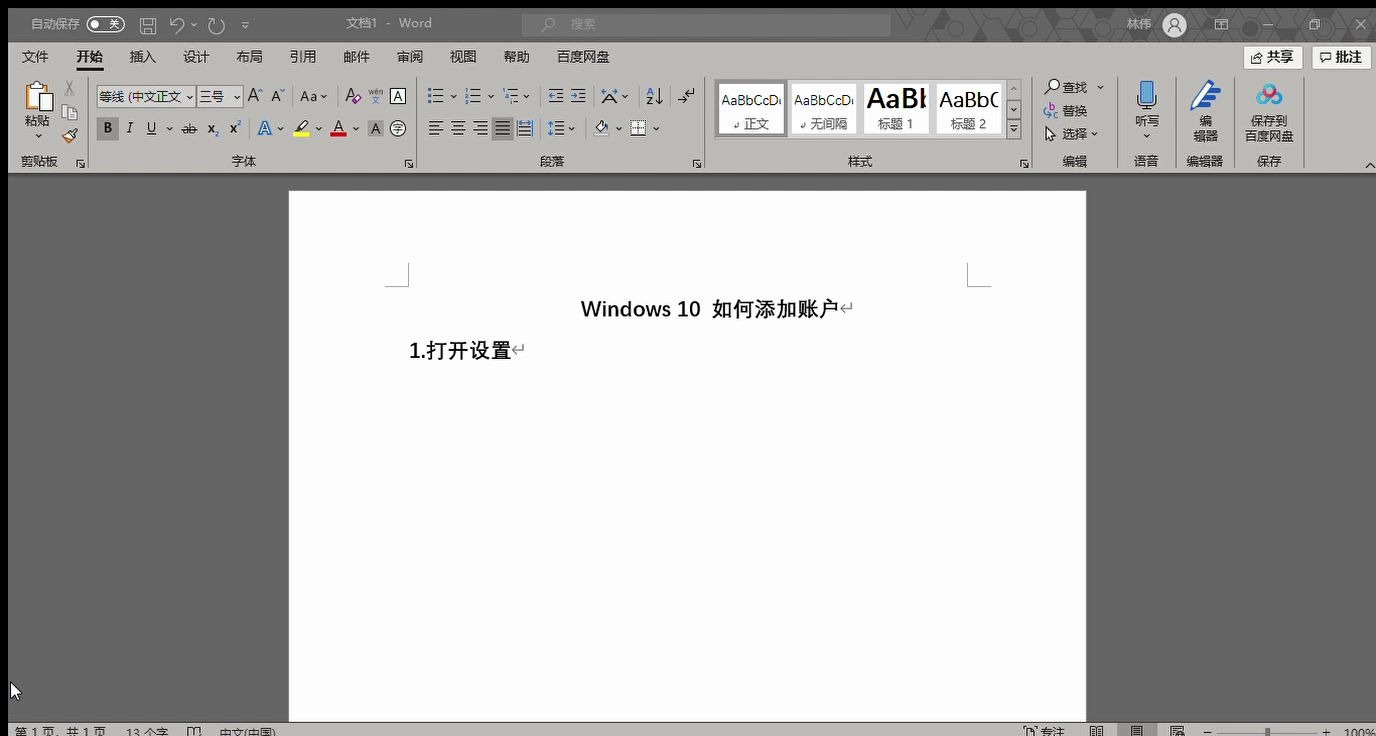This screenshot has height=736, width=1376.
Task: Open the Change Case (Aa) dropdown
Action: pyautogui.click(x=313, y=96)
